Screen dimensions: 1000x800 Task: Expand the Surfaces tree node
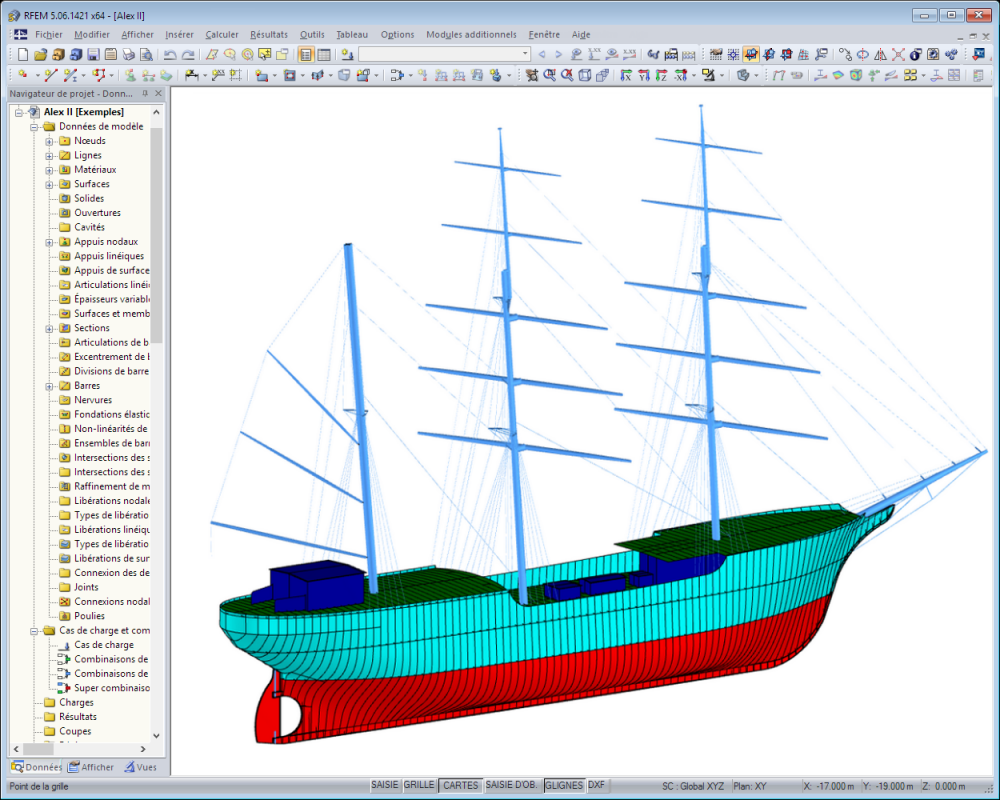tap(49, 184)
